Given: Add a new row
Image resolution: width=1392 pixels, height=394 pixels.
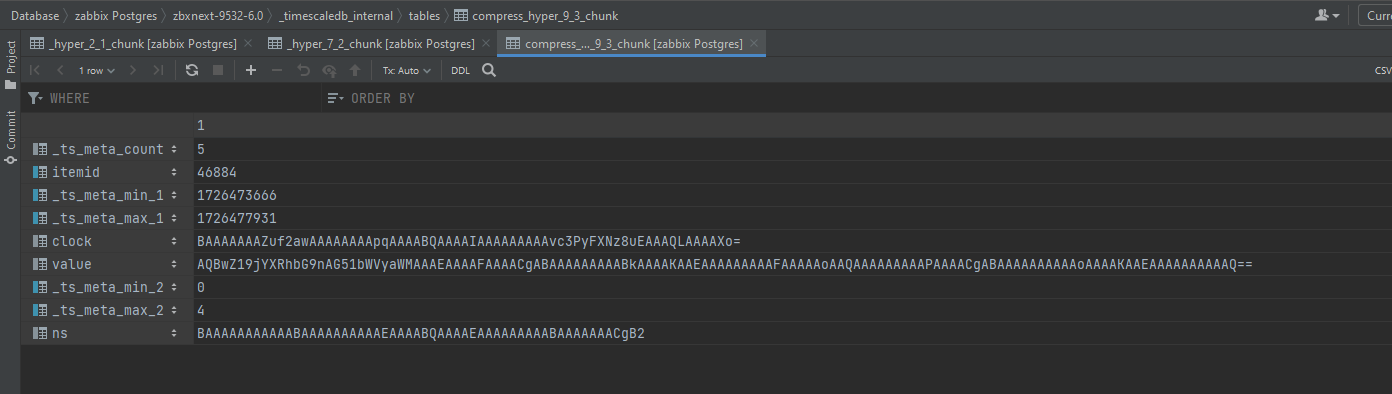Looking at the screenshot, I should (251, 70).
